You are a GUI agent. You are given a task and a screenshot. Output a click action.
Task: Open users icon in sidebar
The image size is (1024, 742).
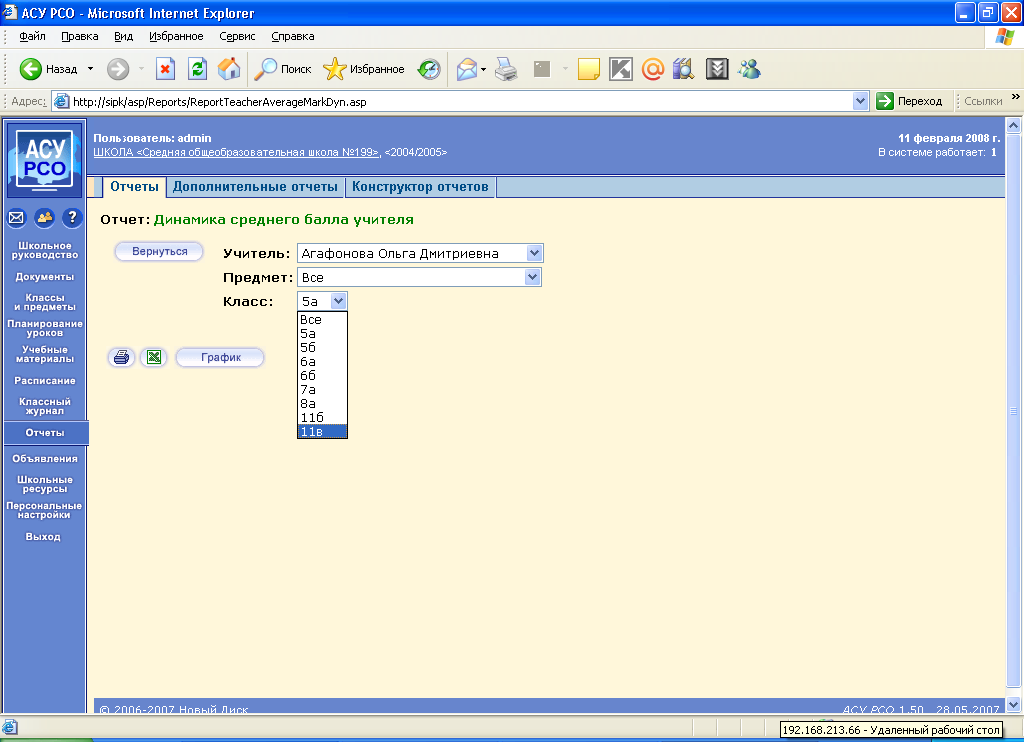(44, 218)
